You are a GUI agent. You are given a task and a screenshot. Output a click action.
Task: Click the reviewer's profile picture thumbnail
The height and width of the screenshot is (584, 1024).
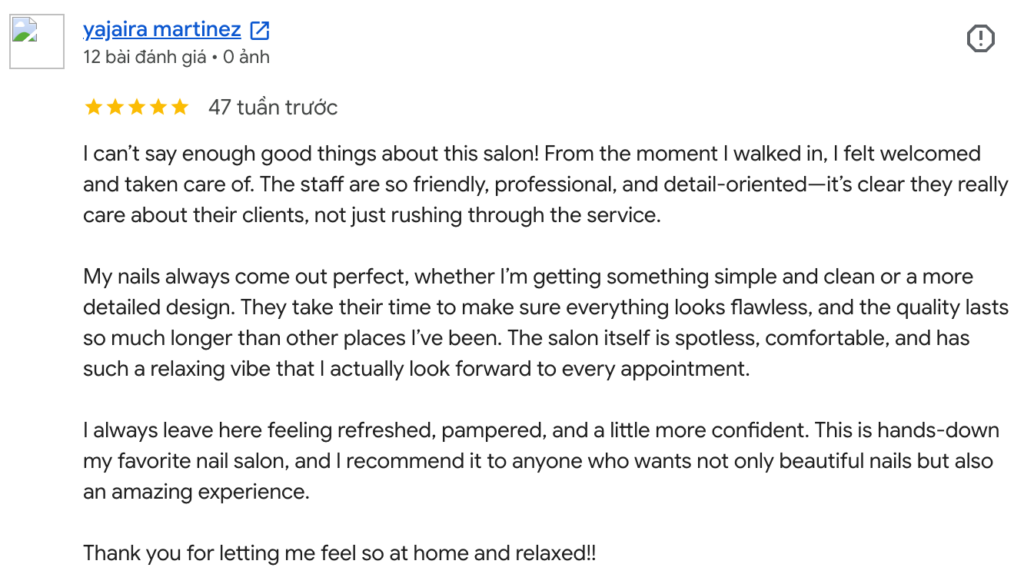coord(37,41)
